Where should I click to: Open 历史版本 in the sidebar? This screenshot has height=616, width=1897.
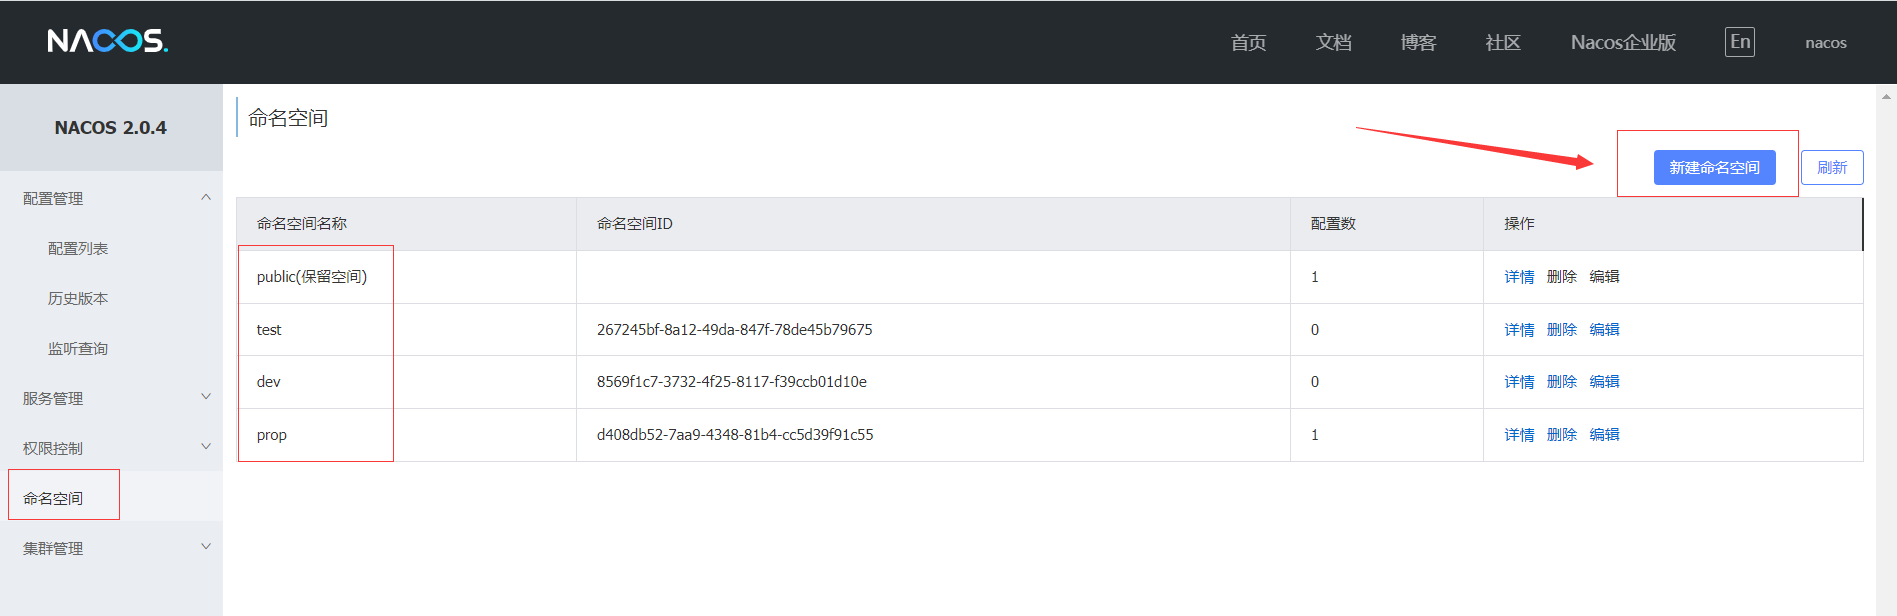point(78,299)
